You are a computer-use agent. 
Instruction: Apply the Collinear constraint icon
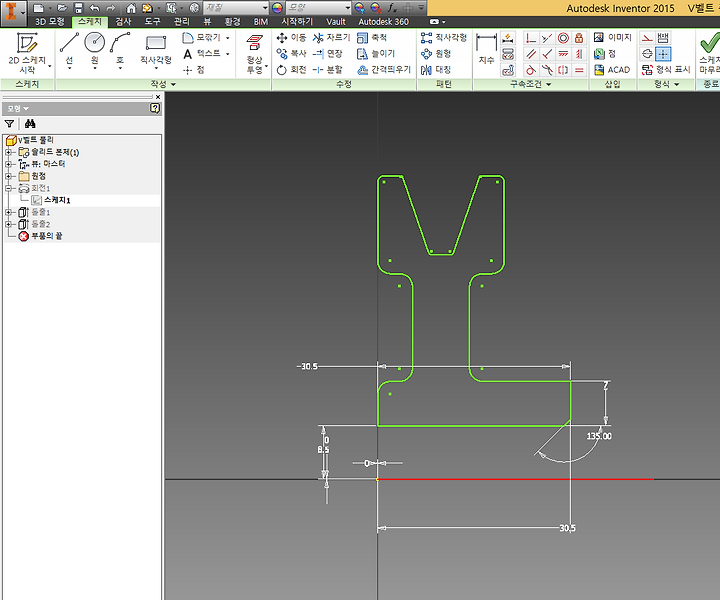coord(547,38)
